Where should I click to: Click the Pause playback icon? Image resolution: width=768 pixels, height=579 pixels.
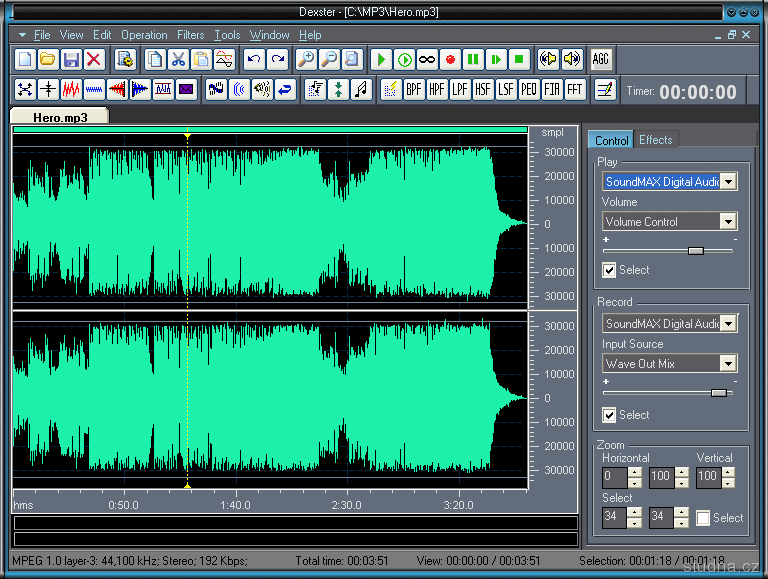pos(473,59)
